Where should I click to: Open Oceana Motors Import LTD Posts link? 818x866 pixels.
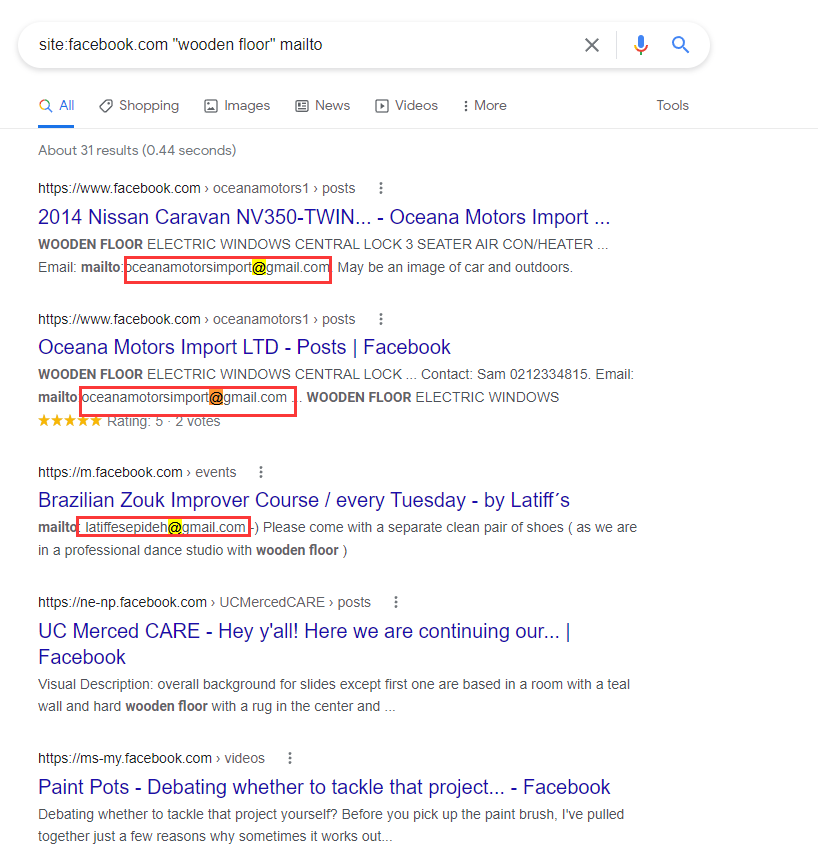coord(244,347)
